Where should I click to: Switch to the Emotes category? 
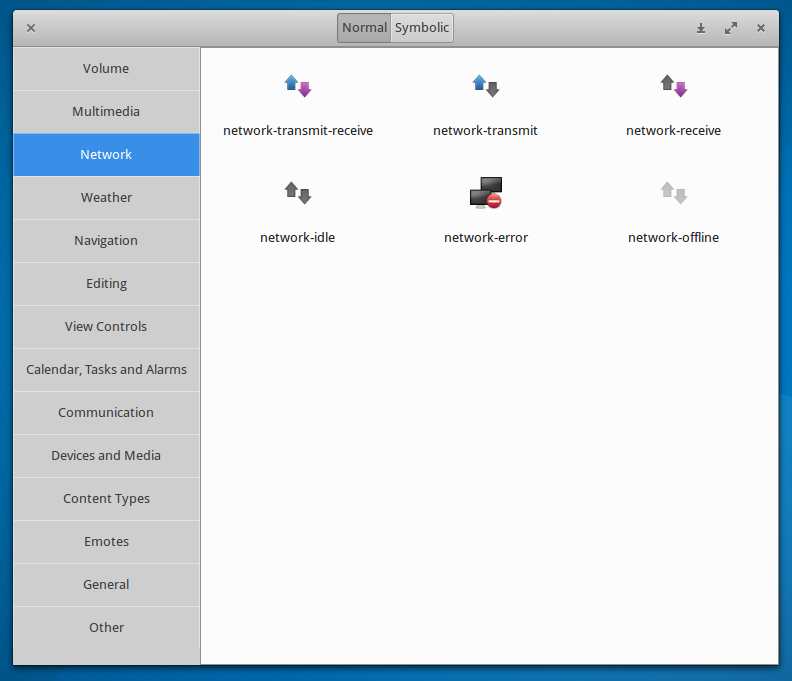(x=106, y=542)
